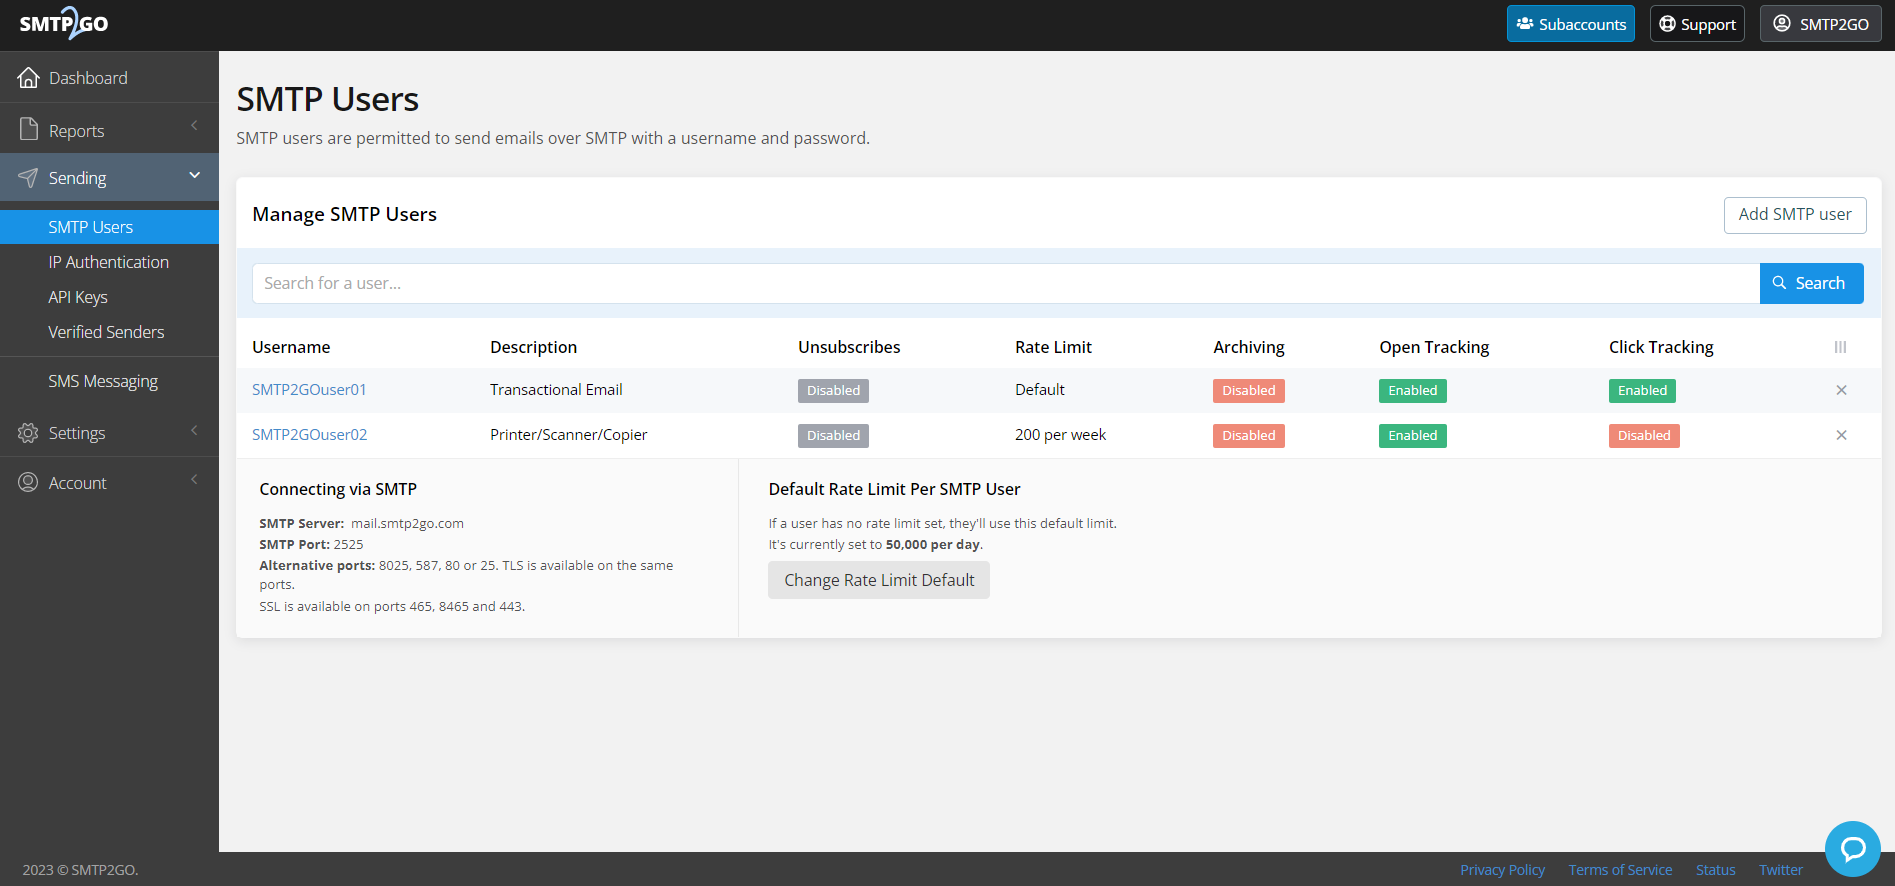This screenshot has width=1895, height=886.
Task: Click the blue Search button
Action: coord(1811,283)
